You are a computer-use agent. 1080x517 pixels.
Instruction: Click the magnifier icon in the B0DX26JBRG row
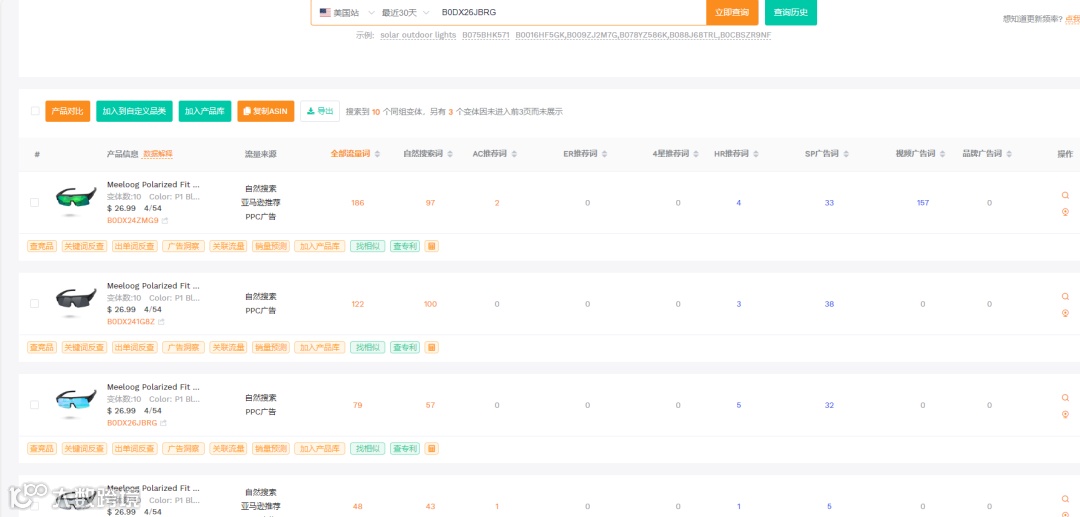click(1066, 398)
